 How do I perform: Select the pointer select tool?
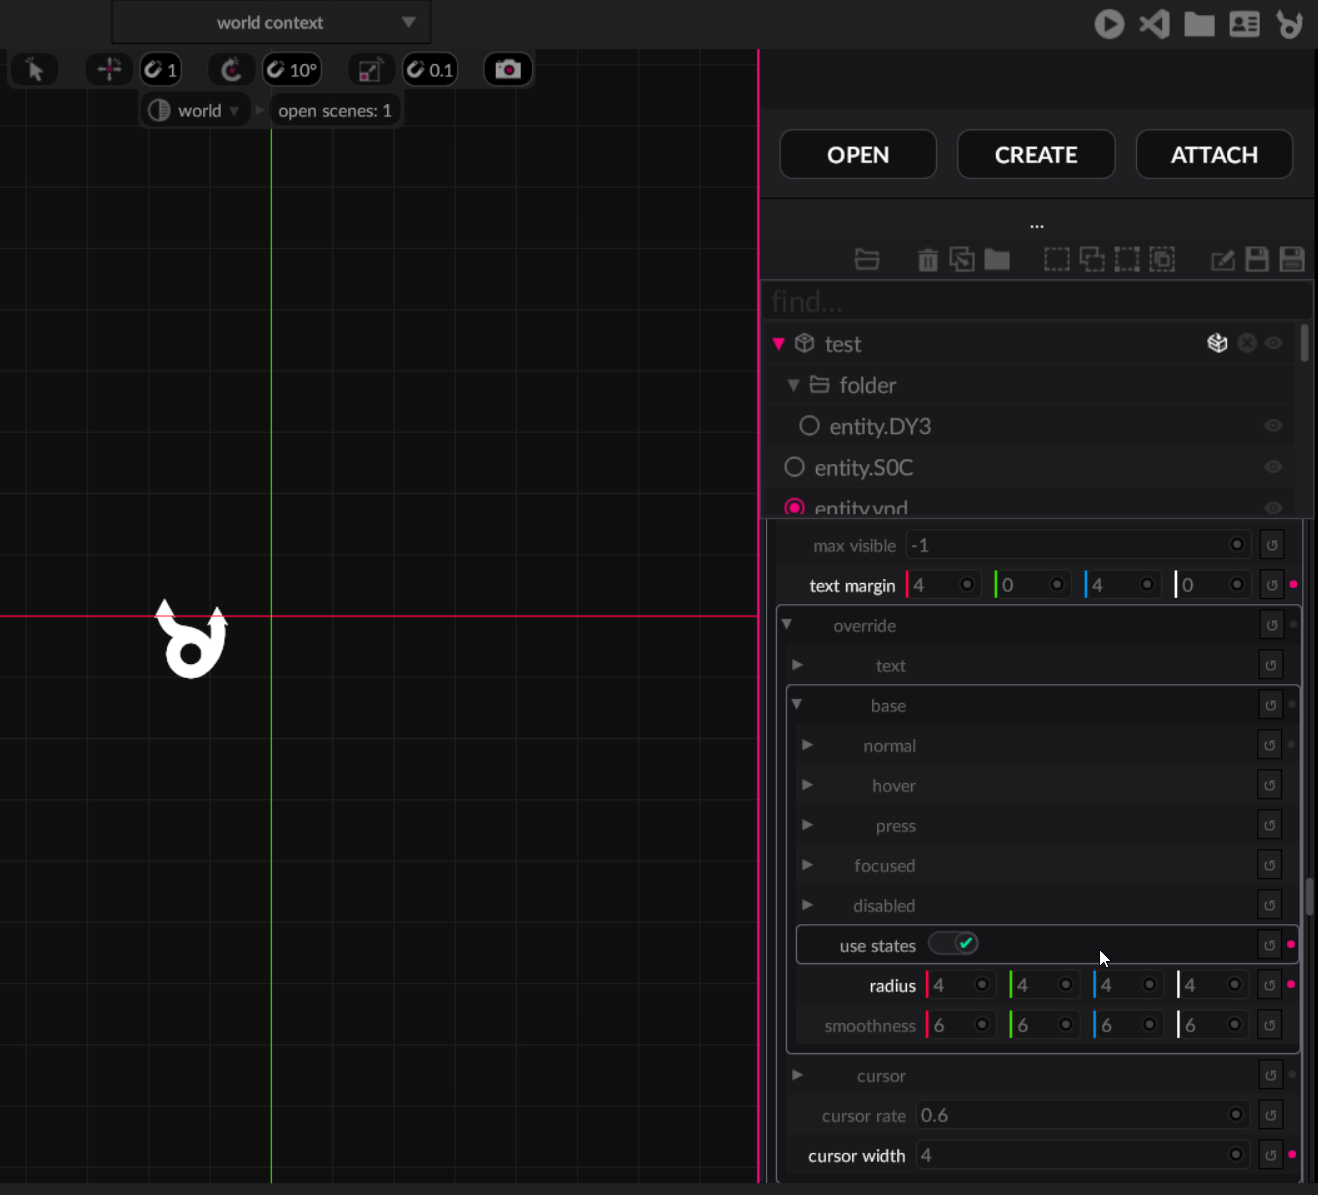tap(35, 70)
